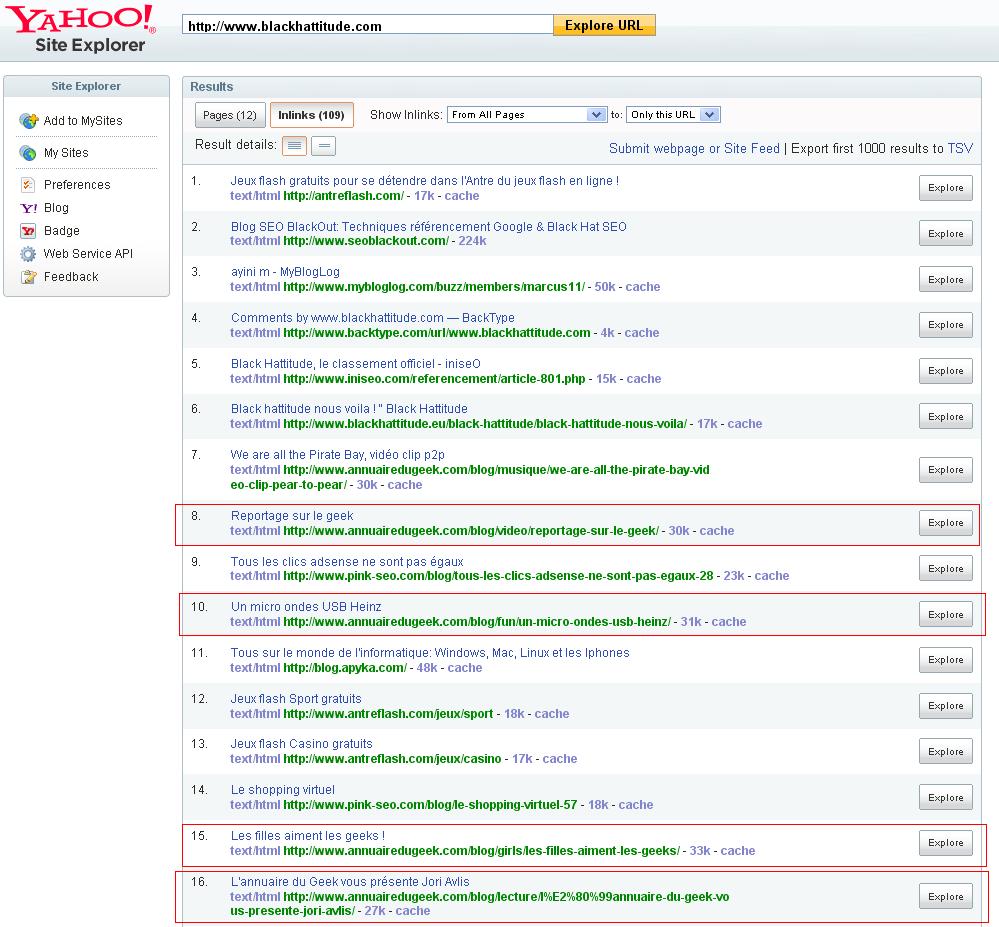999x927 pixels.
Task: Open 'Tous les clics adsense' title
Action: click(347, 562)
